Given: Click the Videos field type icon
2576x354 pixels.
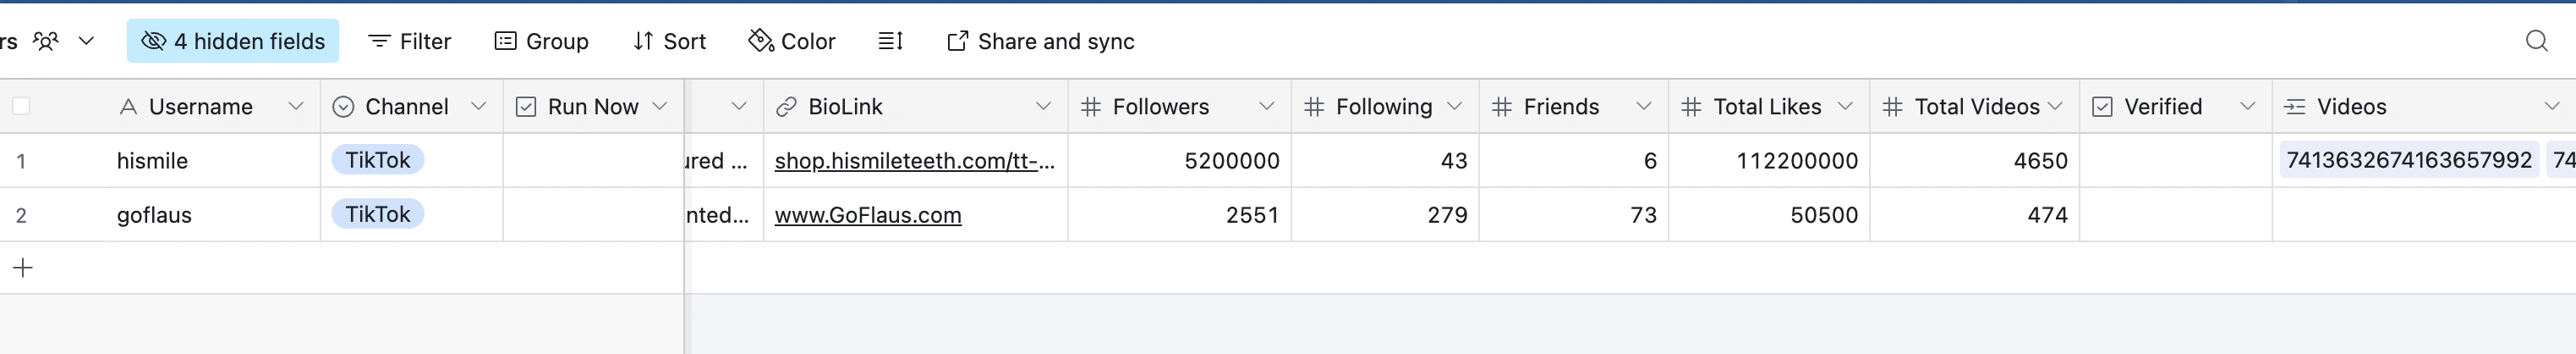Looking at the screenshot, I should (2296, 107).
